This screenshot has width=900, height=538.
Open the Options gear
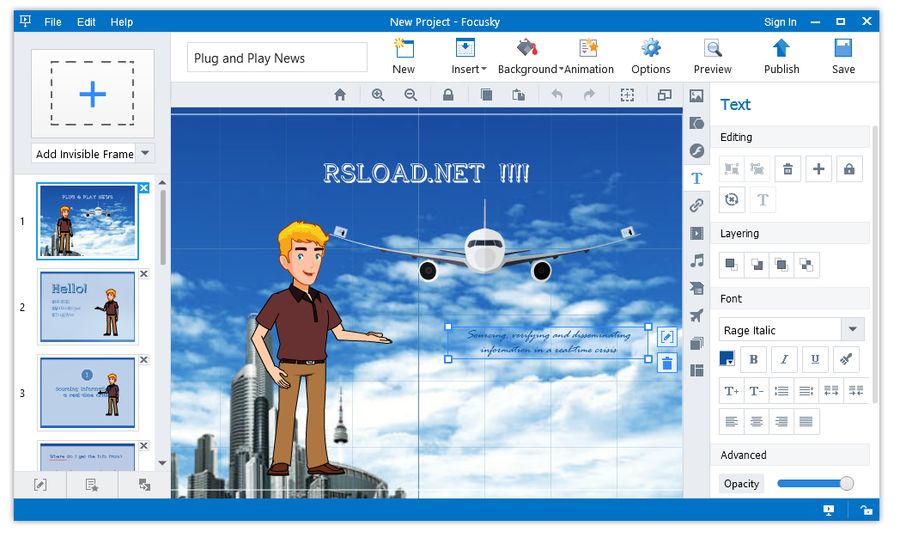point(651,56)
